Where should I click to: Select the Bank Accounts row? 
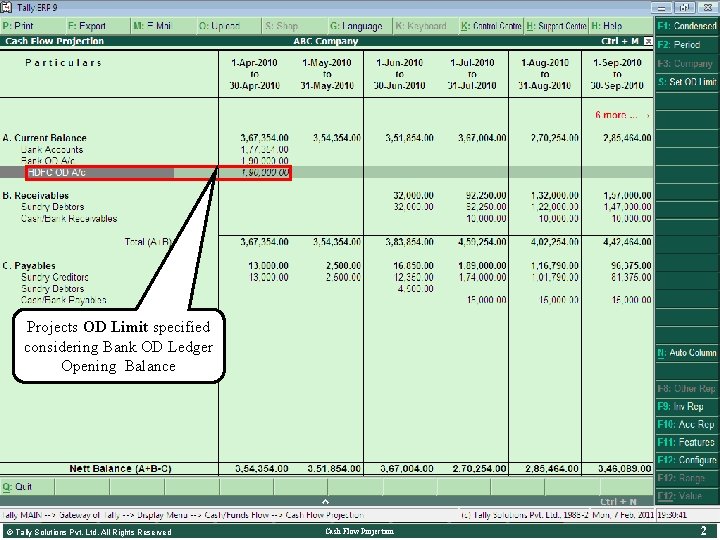(x=52, y=150)
